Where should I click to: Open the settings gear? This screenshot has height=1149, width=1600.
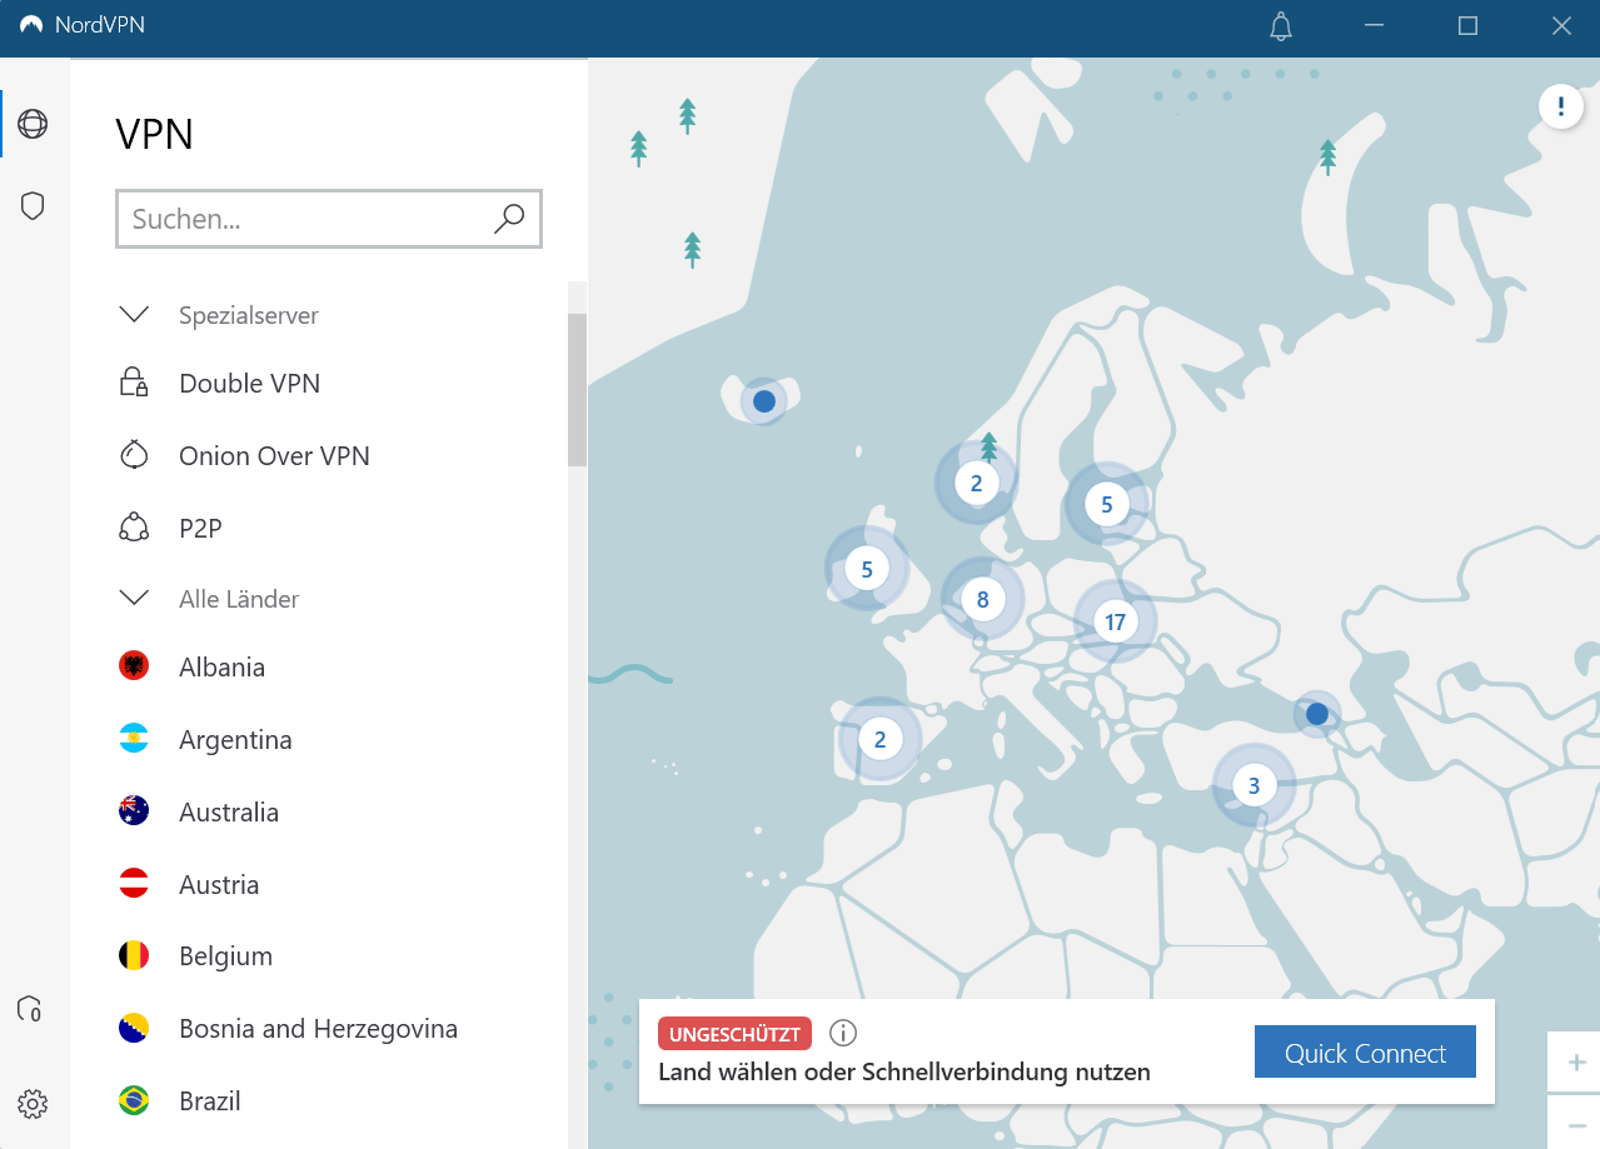point(35,1104)
